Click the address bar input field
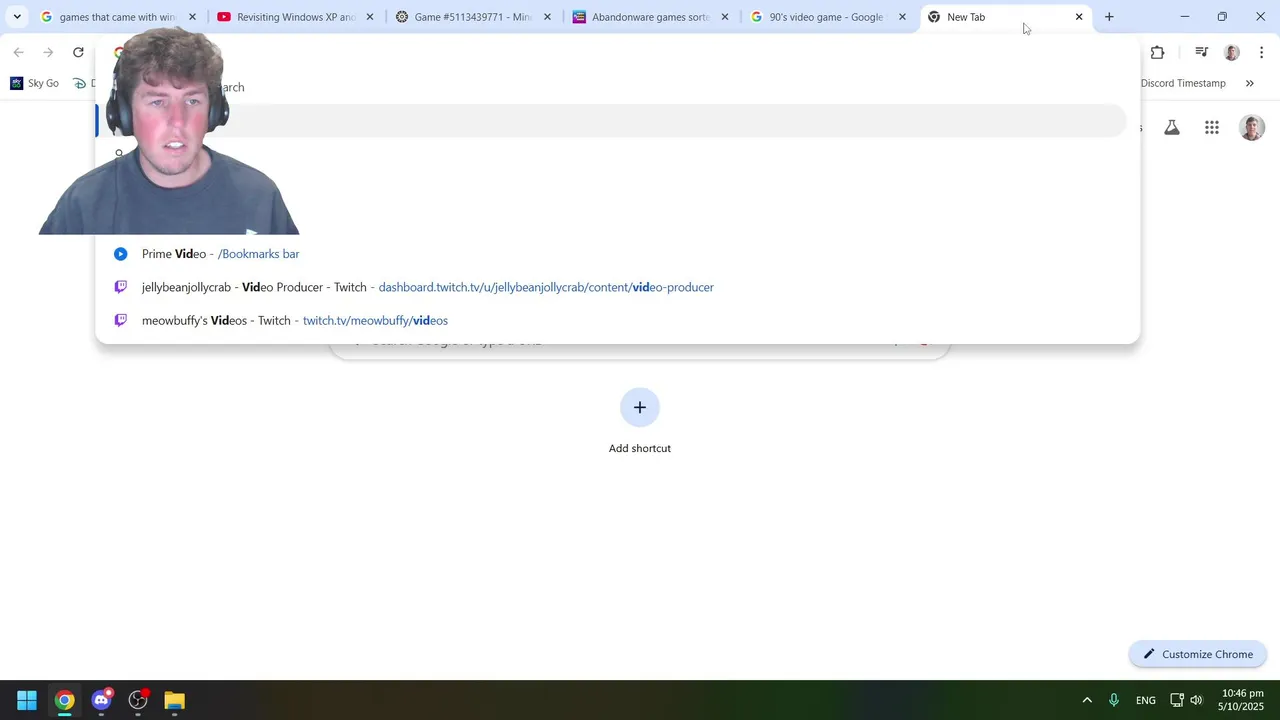The height and width of the screenshot is (720, 1280). [617, 52]
